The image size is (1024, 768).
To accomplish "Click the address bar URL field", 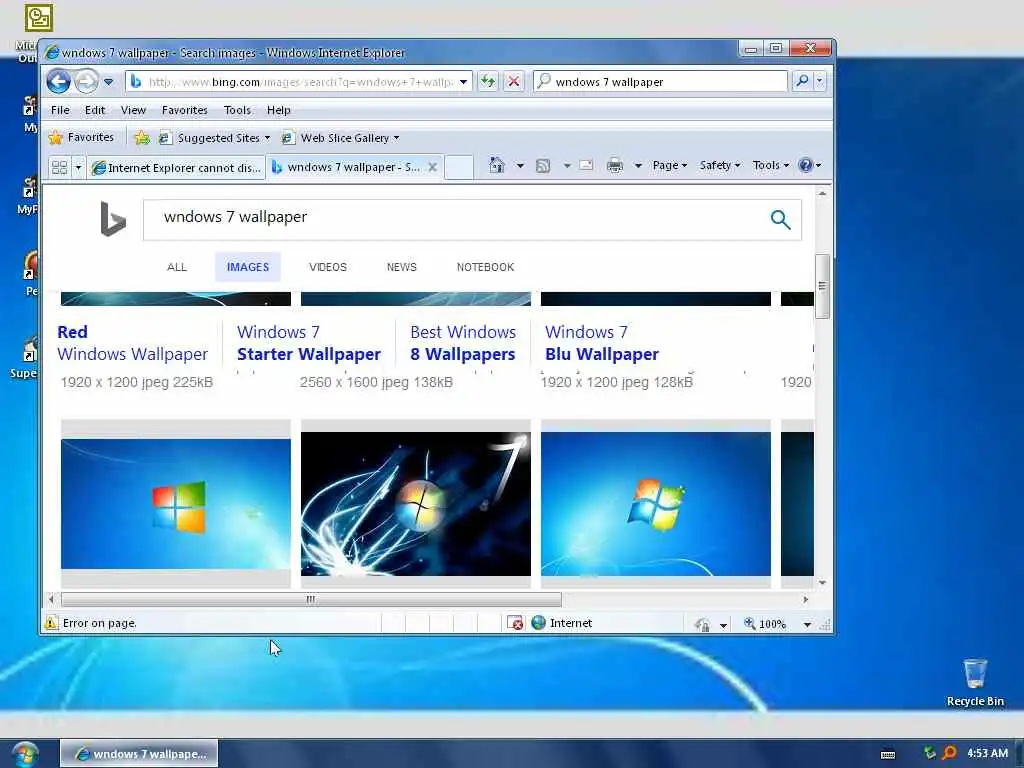I will pos(299,82).
